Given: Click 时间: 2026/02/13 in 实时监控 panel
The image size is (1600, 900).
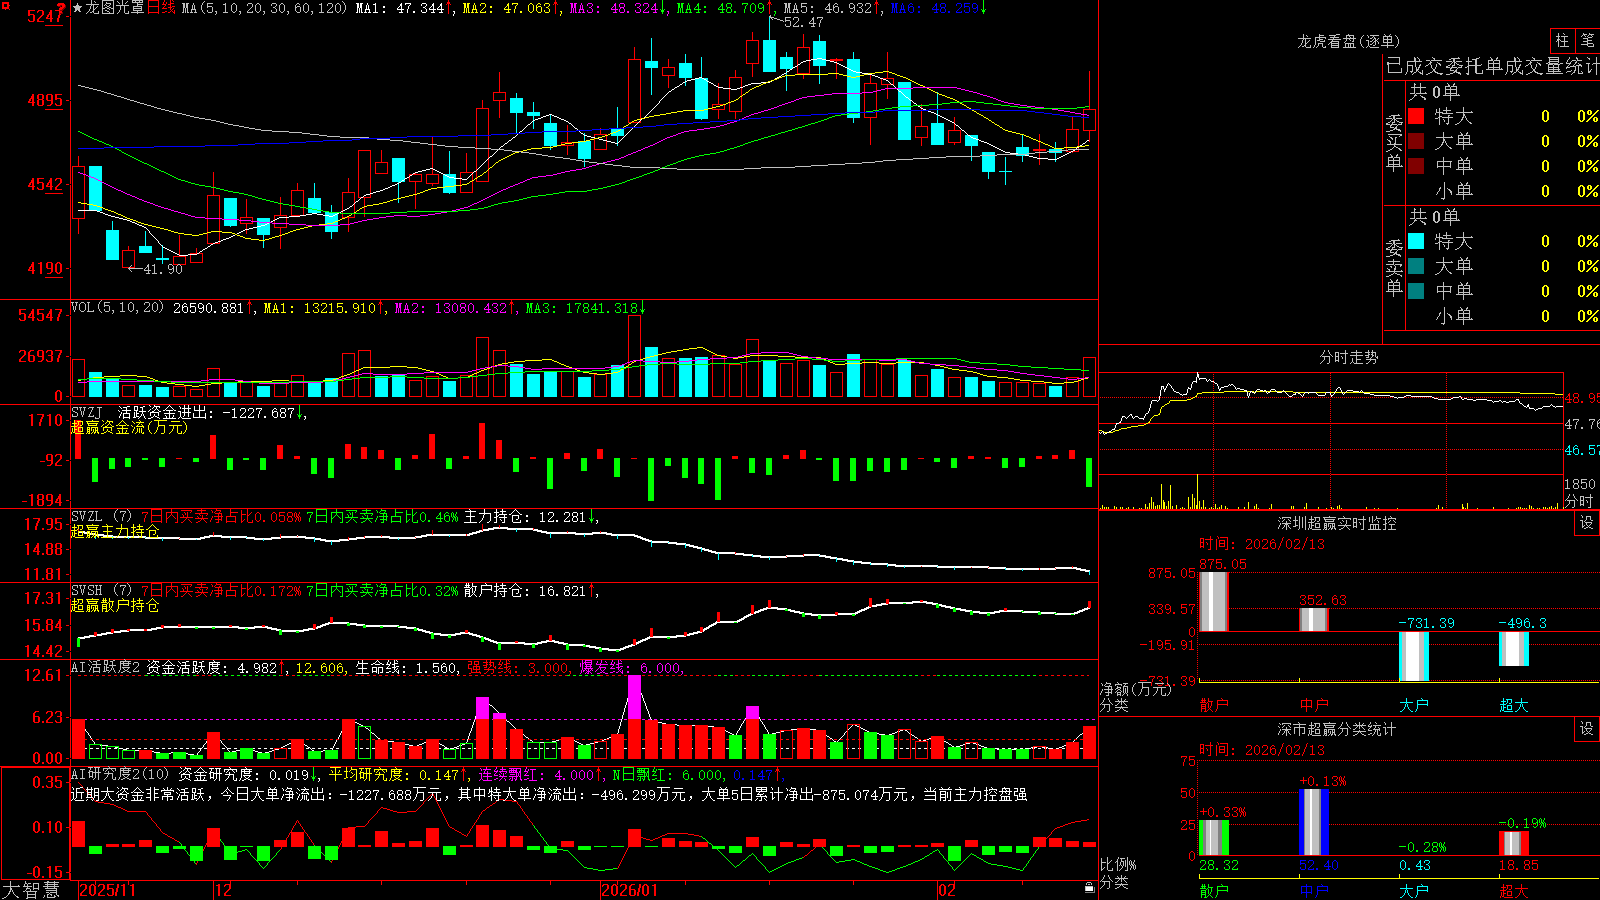Looking at the screenshot, I should coord(1262,544).
